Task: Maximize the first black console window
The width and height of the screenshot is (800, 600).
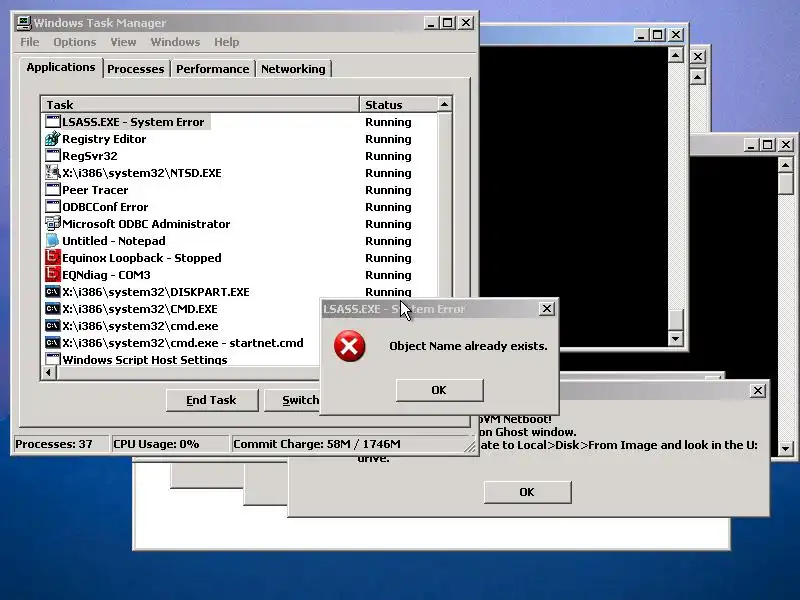Action: [x=658, y=35]
